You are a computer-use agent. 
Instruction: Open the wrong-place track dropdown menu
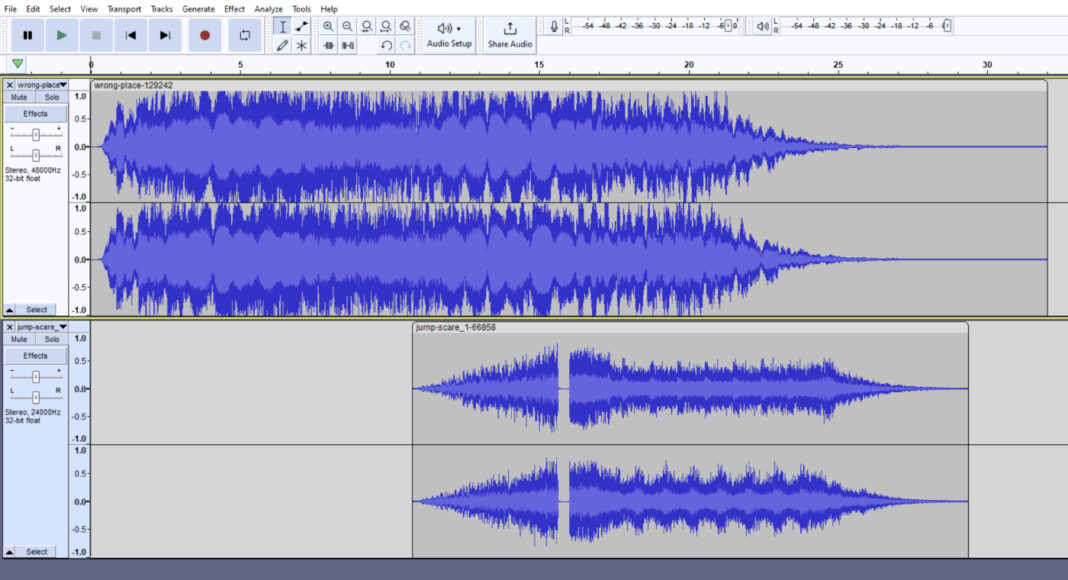click(x=62, y=85)
